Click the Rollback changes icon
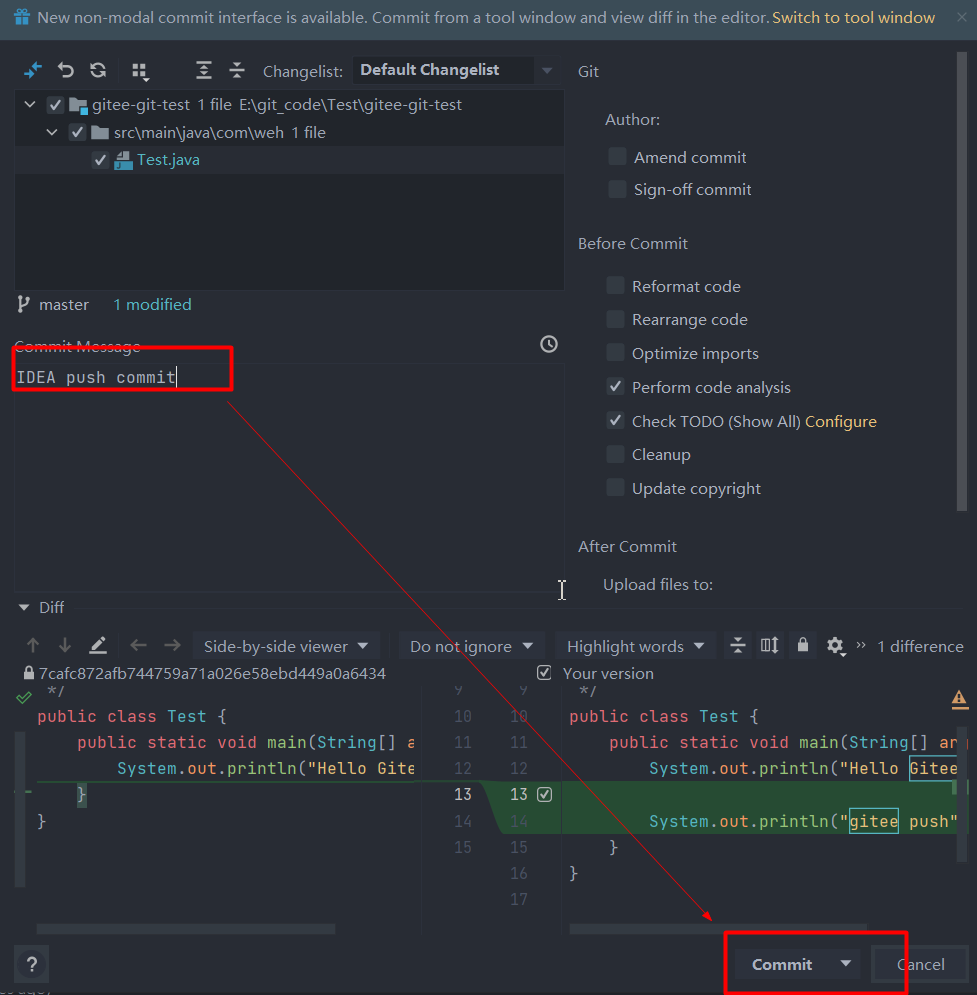The image size is (977, 995). [66, 70]
